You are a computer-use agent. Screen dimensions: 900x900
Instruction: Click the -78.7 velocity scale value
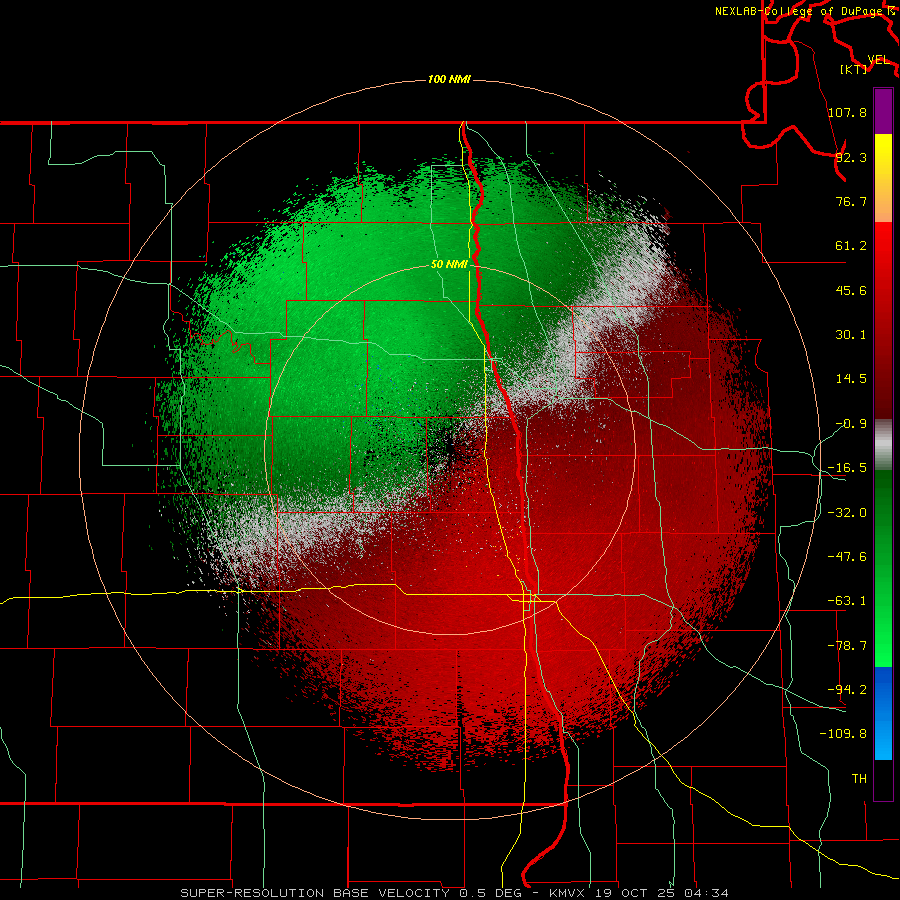pyautogui.click(x=847, y=646)
